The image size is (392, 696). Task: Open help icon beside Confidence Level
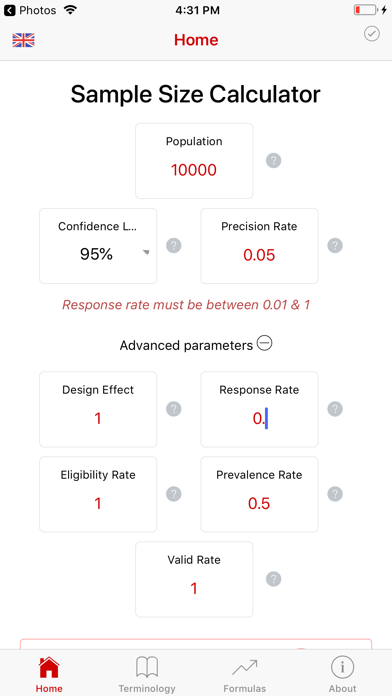coord(174,245)
